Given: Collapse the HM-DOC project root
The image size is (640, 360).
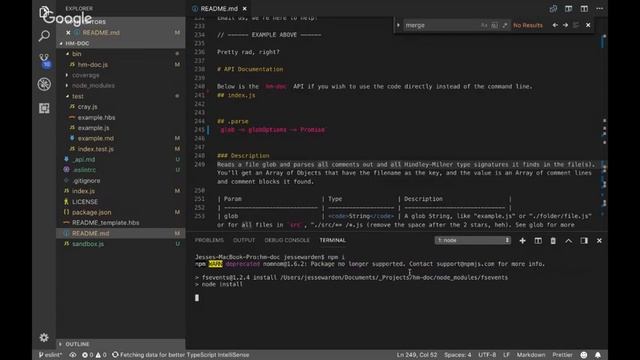Looking at the screenshot, I should 61,43.
